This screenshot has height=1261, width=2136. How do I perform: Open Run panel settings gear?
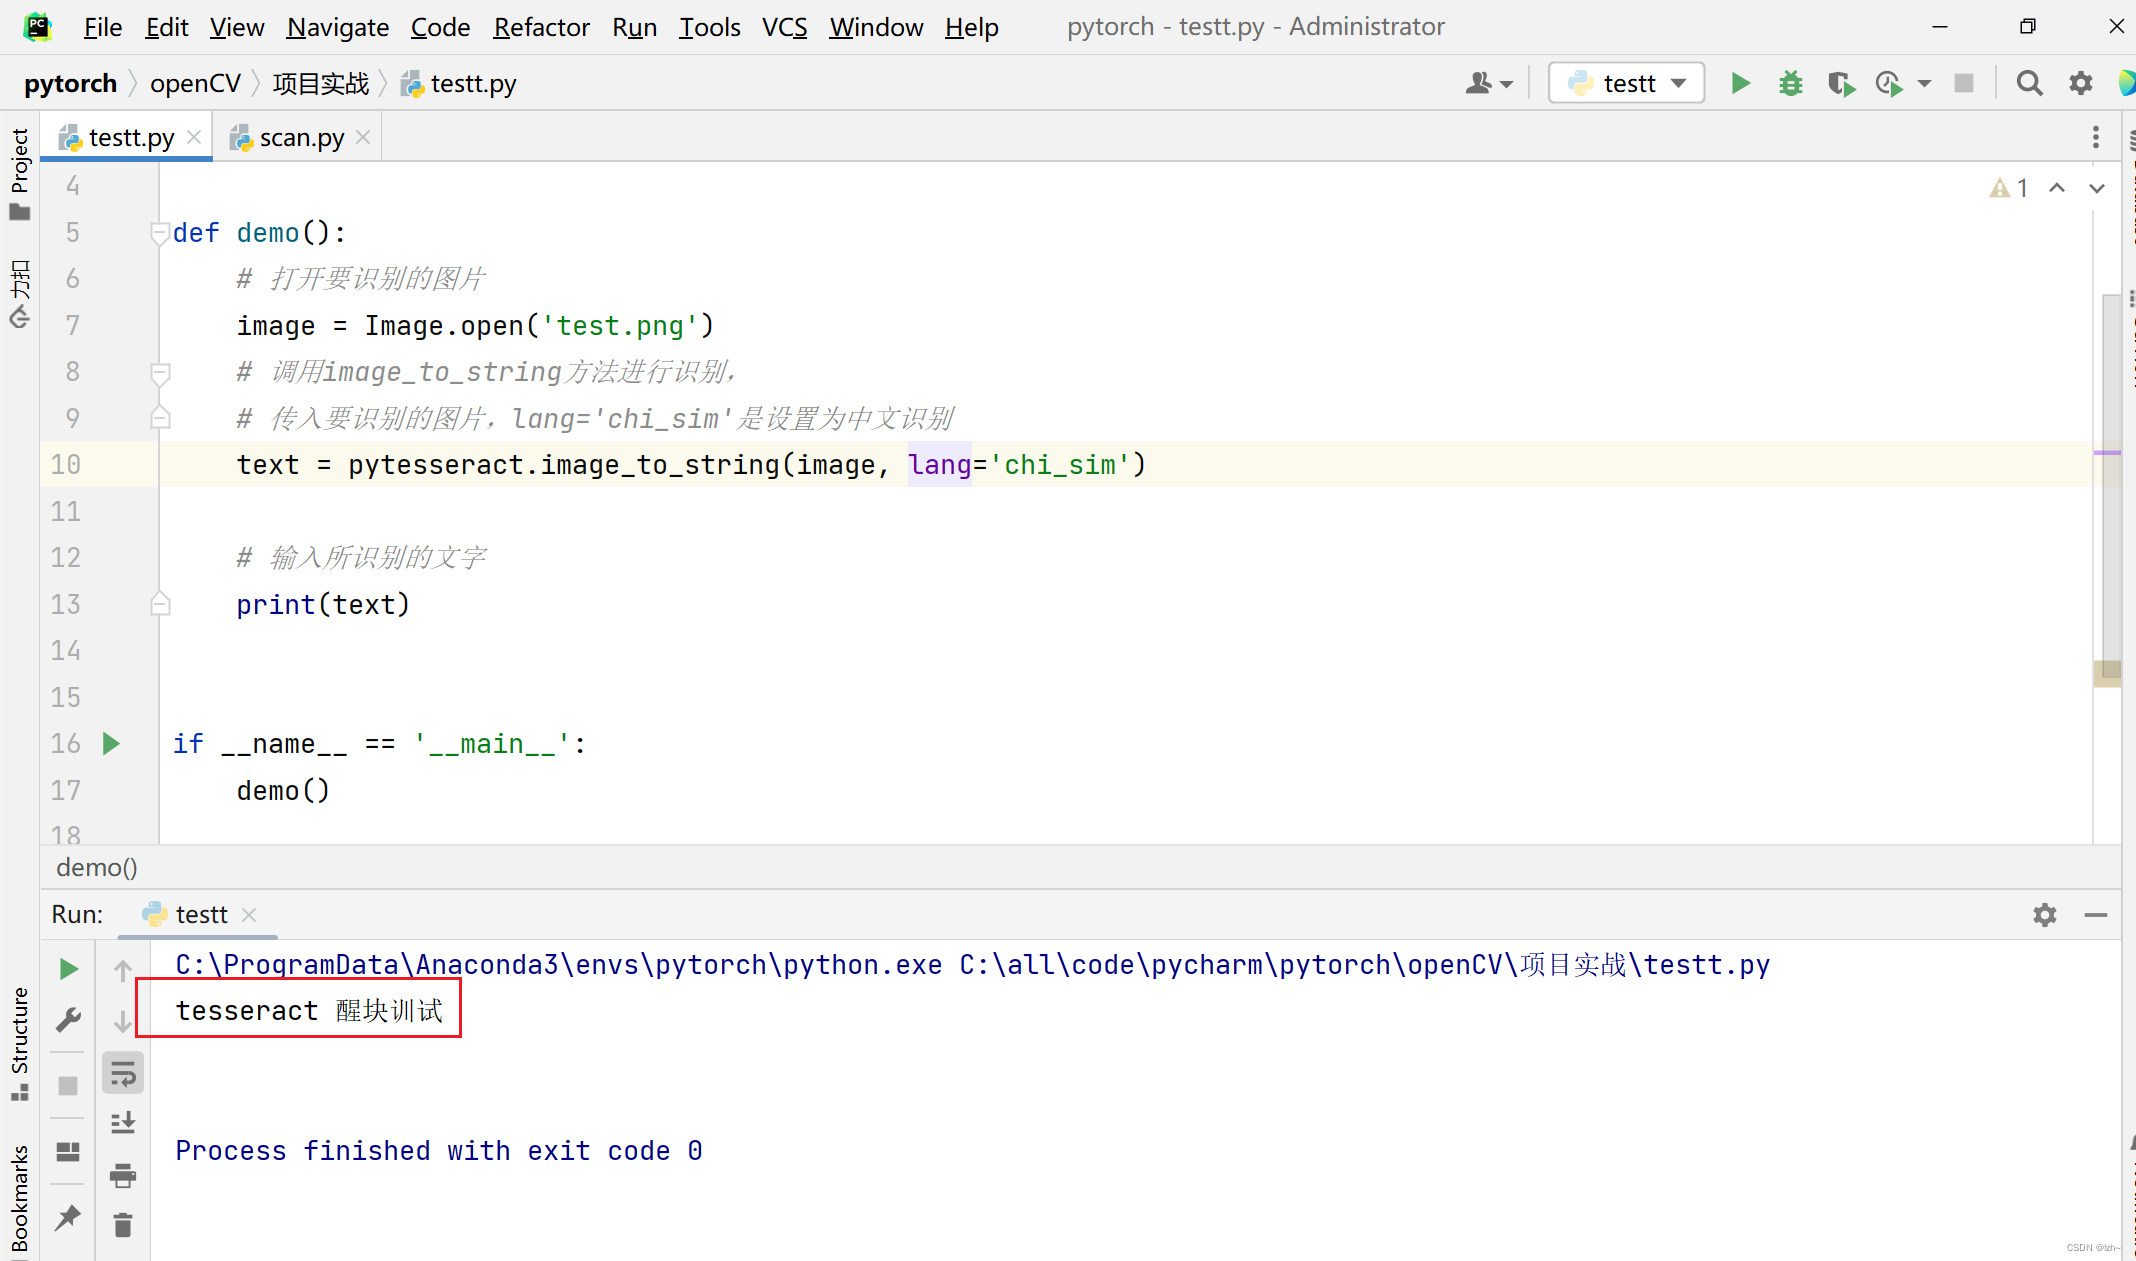pos(2045,915)
